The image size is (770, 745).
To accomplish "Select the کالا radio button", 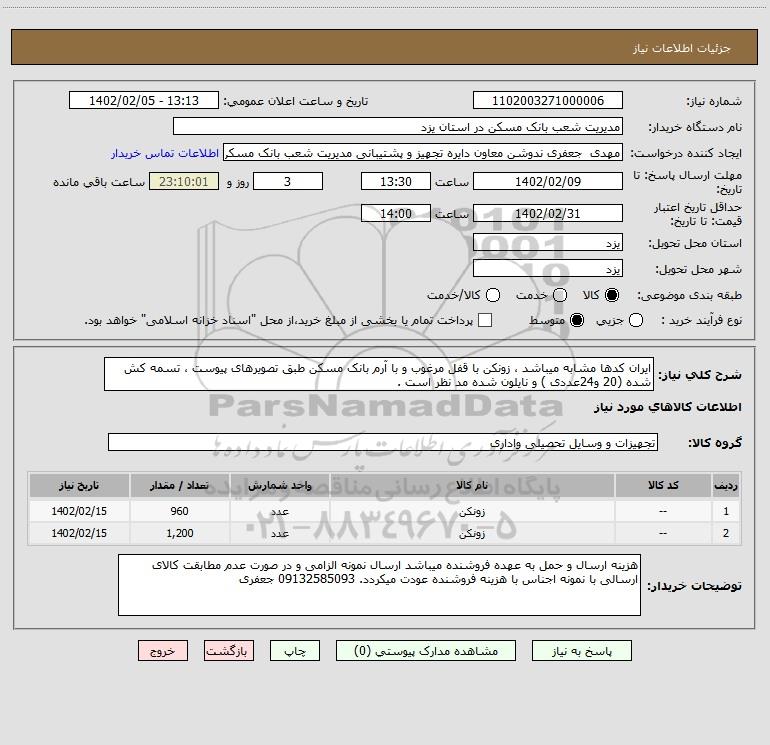I will pyautogui.click(x=612, y=295).
